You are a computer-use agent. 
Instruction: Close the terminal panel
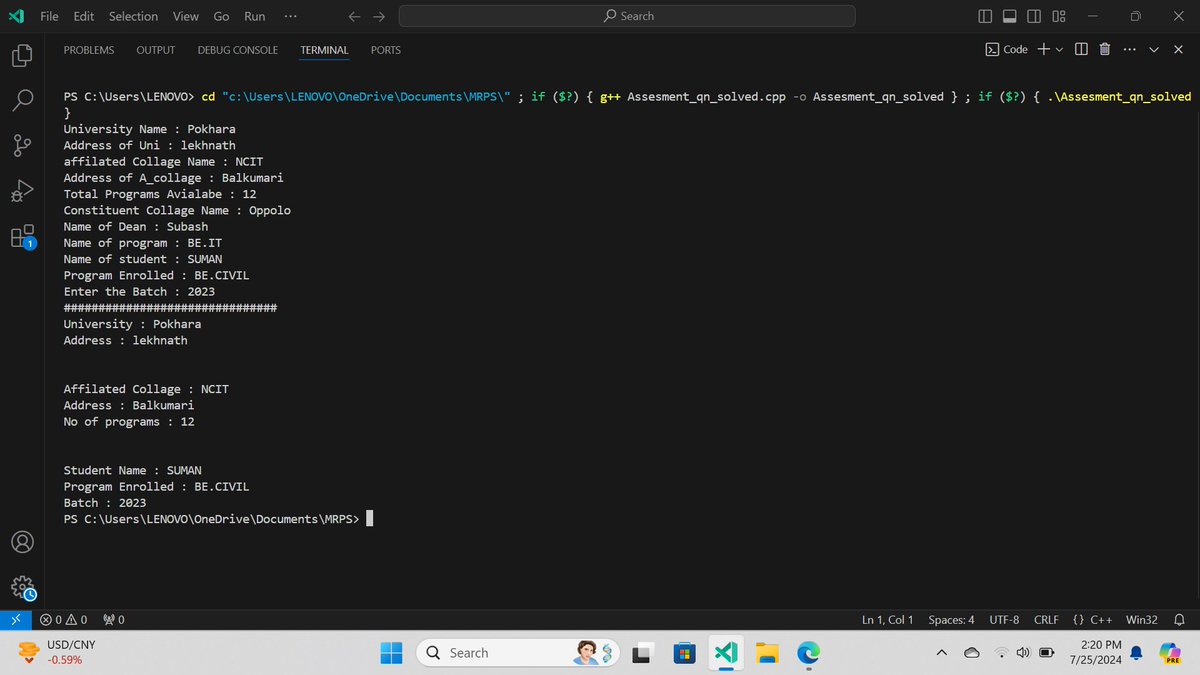pyautogui.click(x=1176, y=49)
